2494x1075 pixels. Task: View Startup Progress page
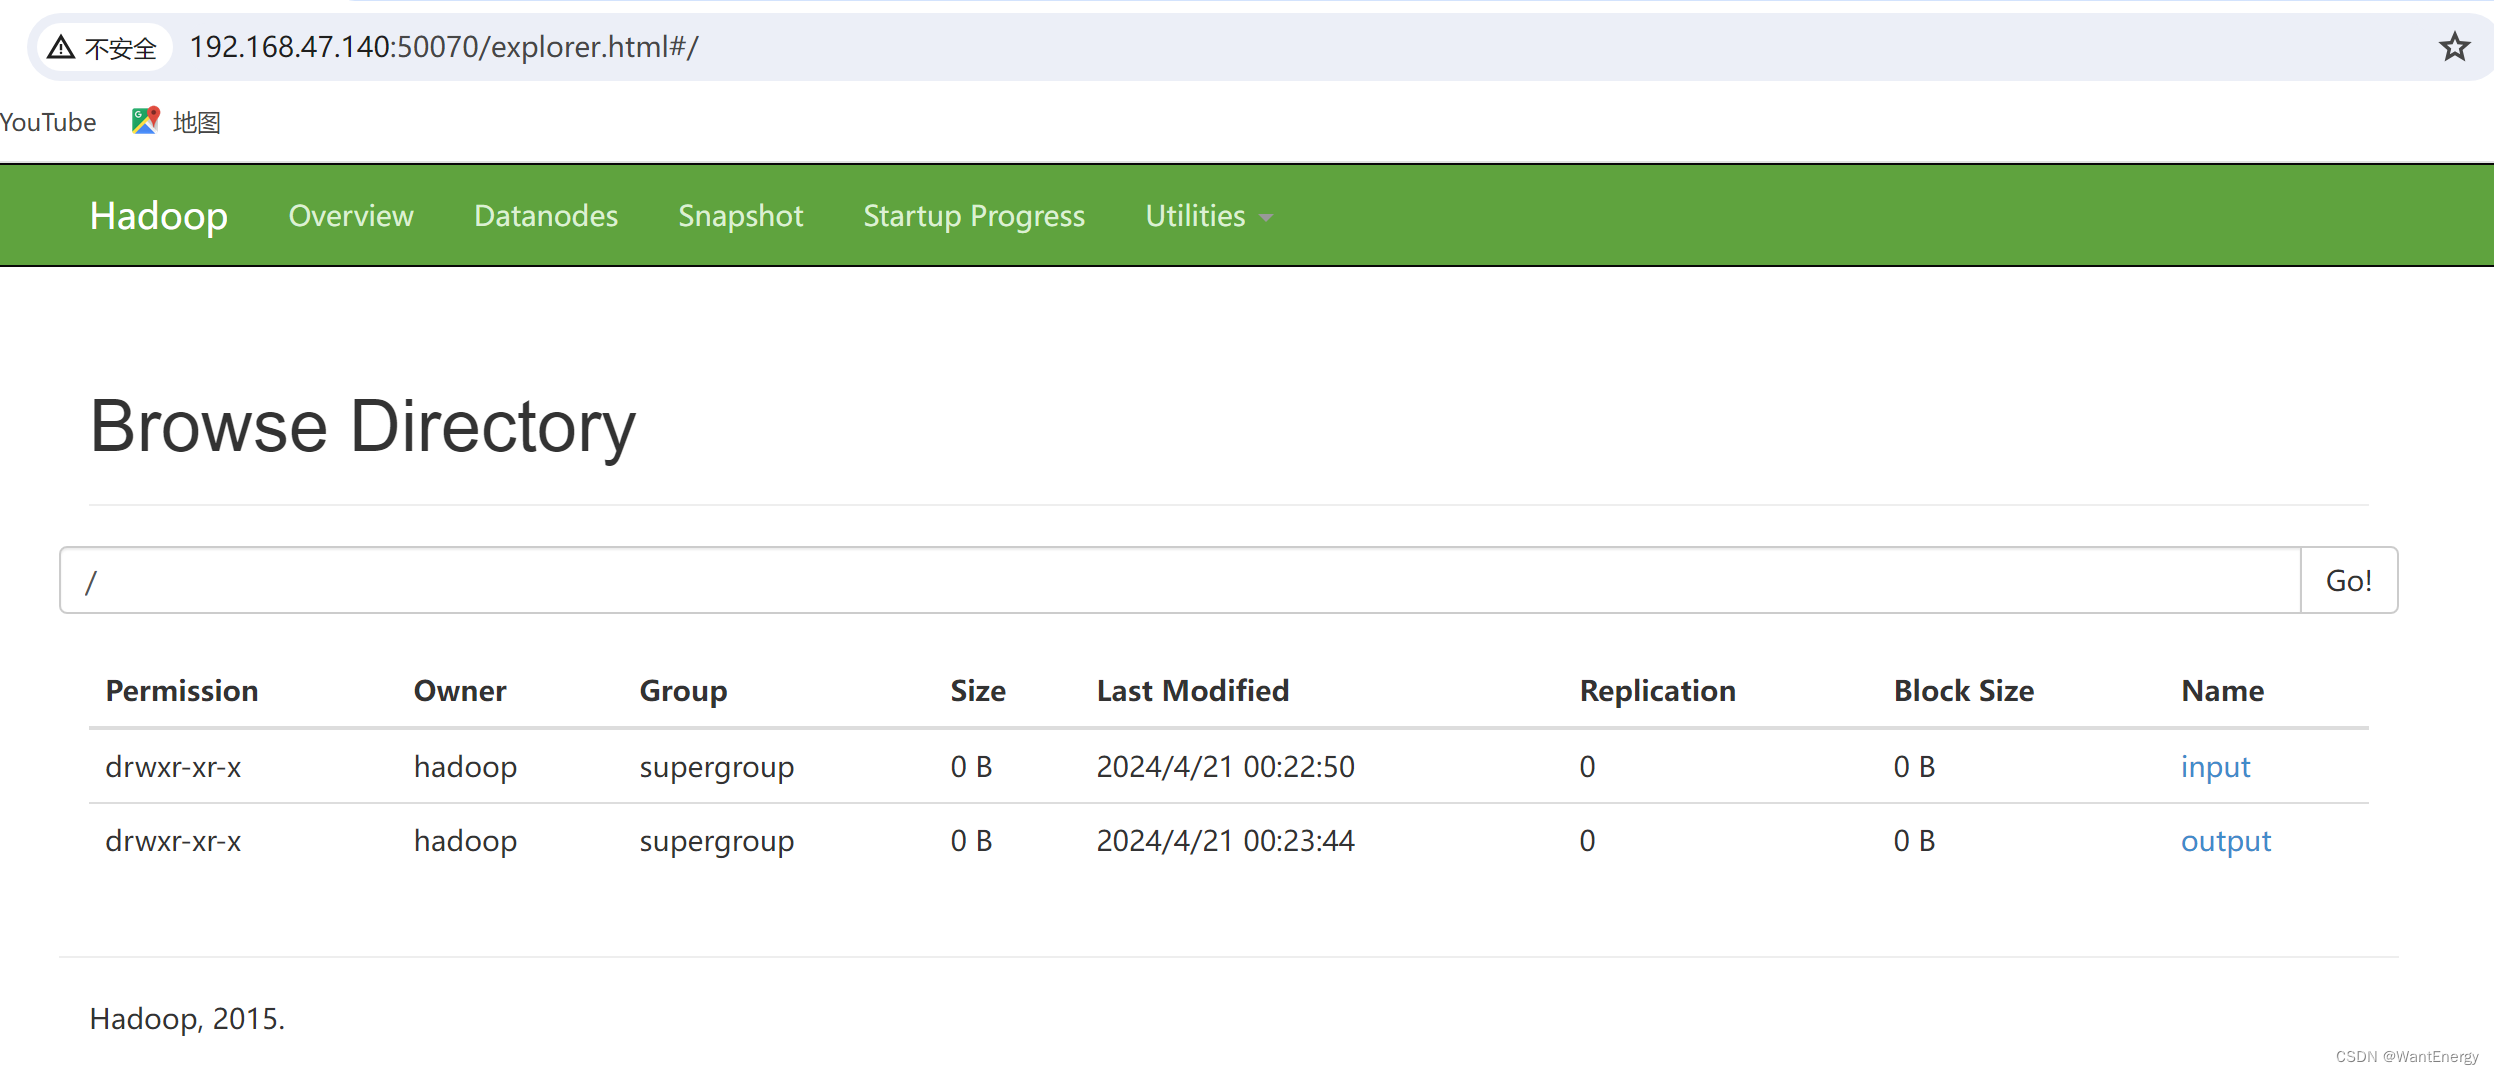click(974, 216)
